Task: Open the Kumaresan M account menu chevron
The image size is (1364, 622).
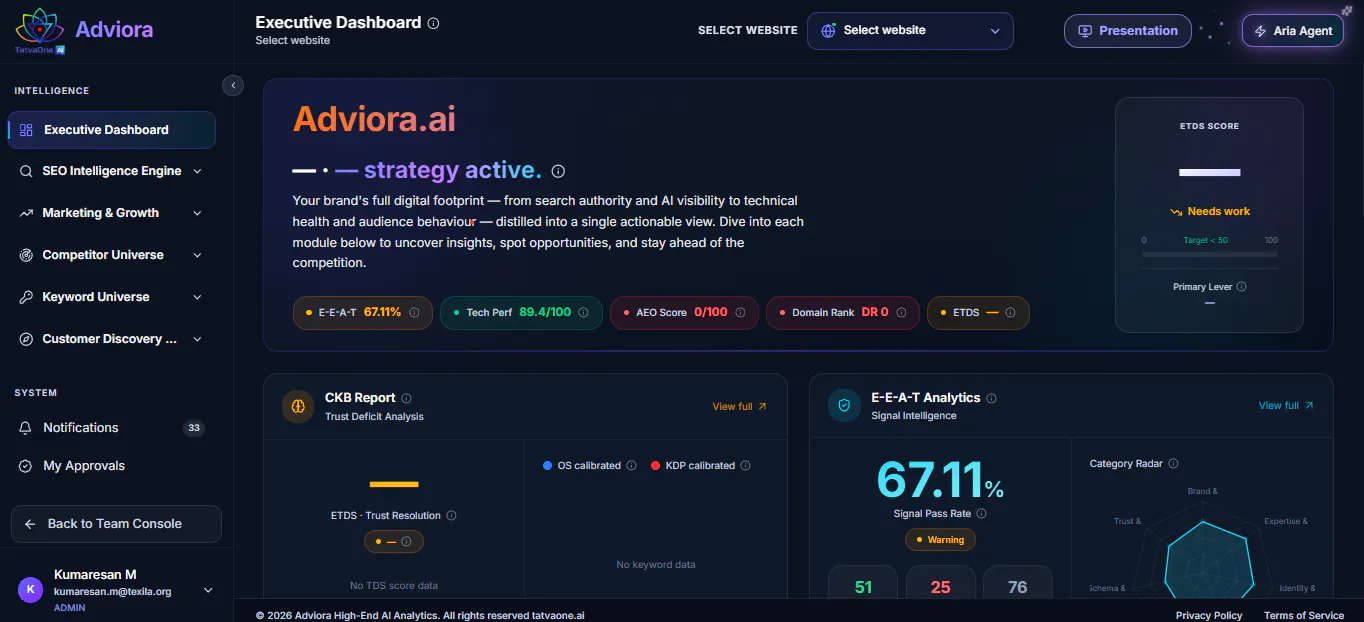Action: [x=208, y=590]
